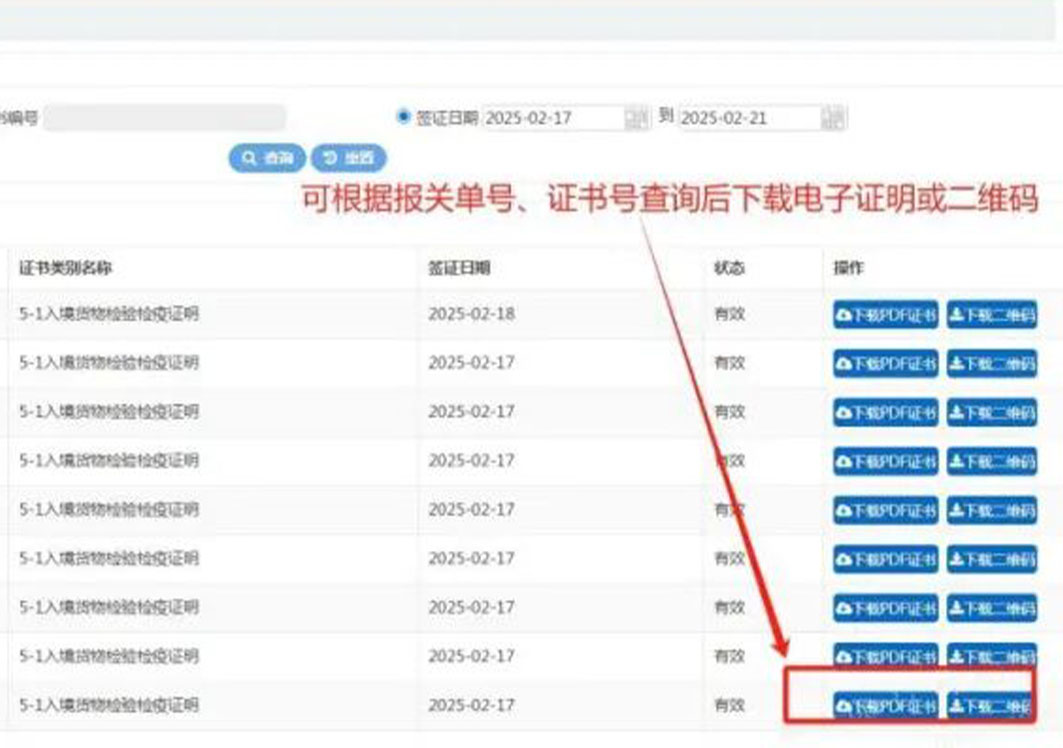Click the 查询 search button
Screen dimensions: 1063x748
tap(268, 157)
